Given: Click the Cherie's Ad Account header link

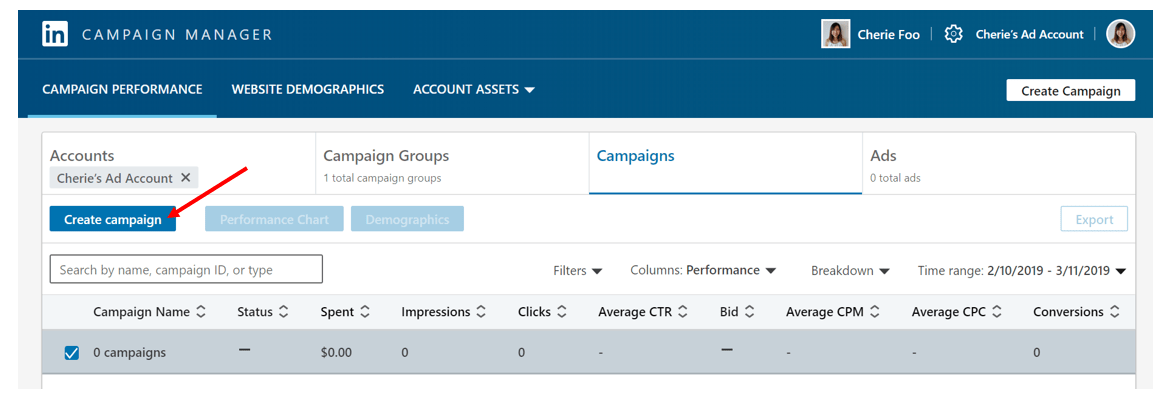Looking at the screenshot, I should tap(1030, 34).
